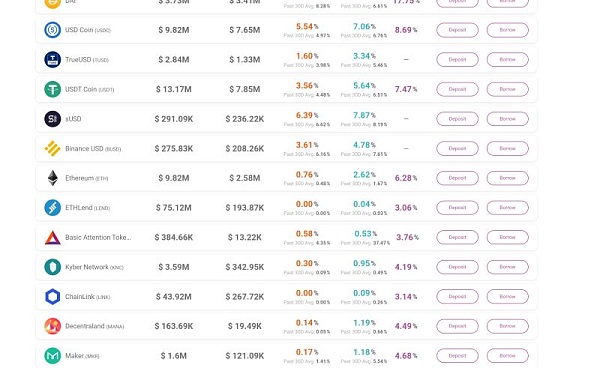Click the ChainLink hexagon icon
Image resolution: width=600 pixels, height=368 pixels.
[52, 296]
